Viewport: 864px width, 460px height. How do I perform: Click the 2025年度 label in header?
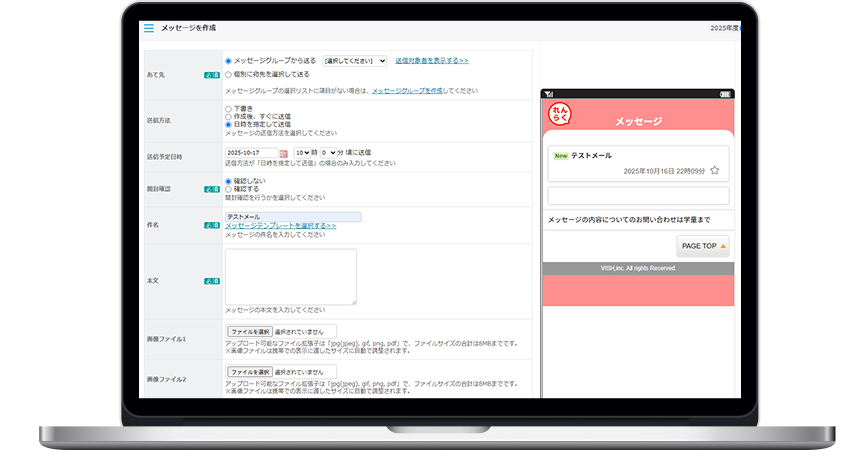724,28
